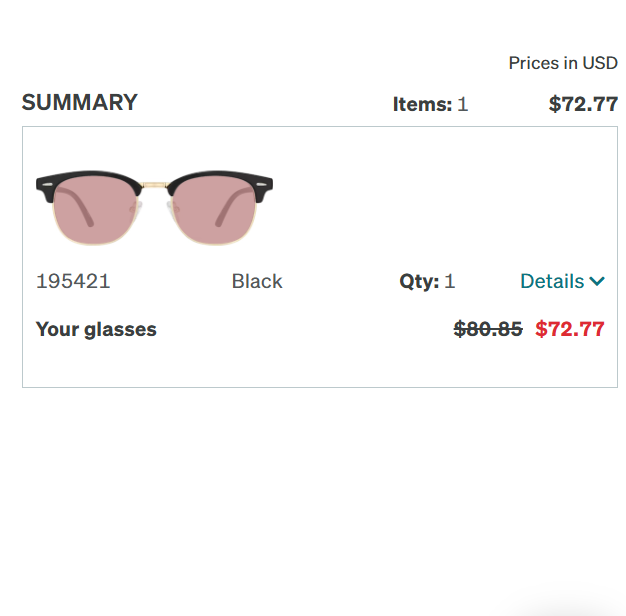The image size is (626, 616).
Task: Click the gold bridge of the sunglasses
Action: 154,187
